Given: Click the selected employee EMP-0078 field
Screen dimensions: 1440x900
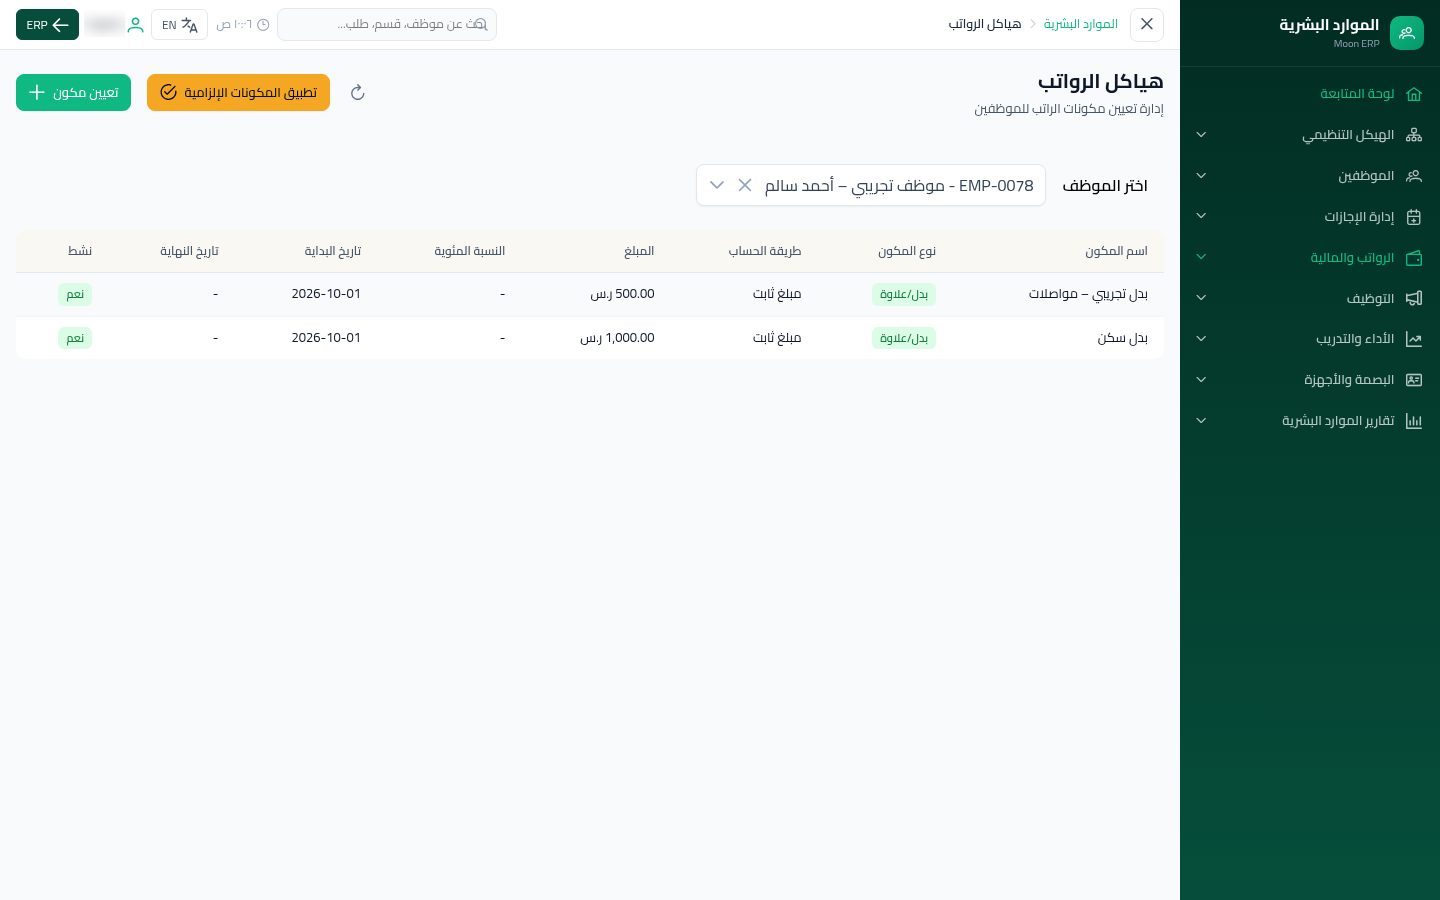Looking at the screenshot, I should 871,185.
